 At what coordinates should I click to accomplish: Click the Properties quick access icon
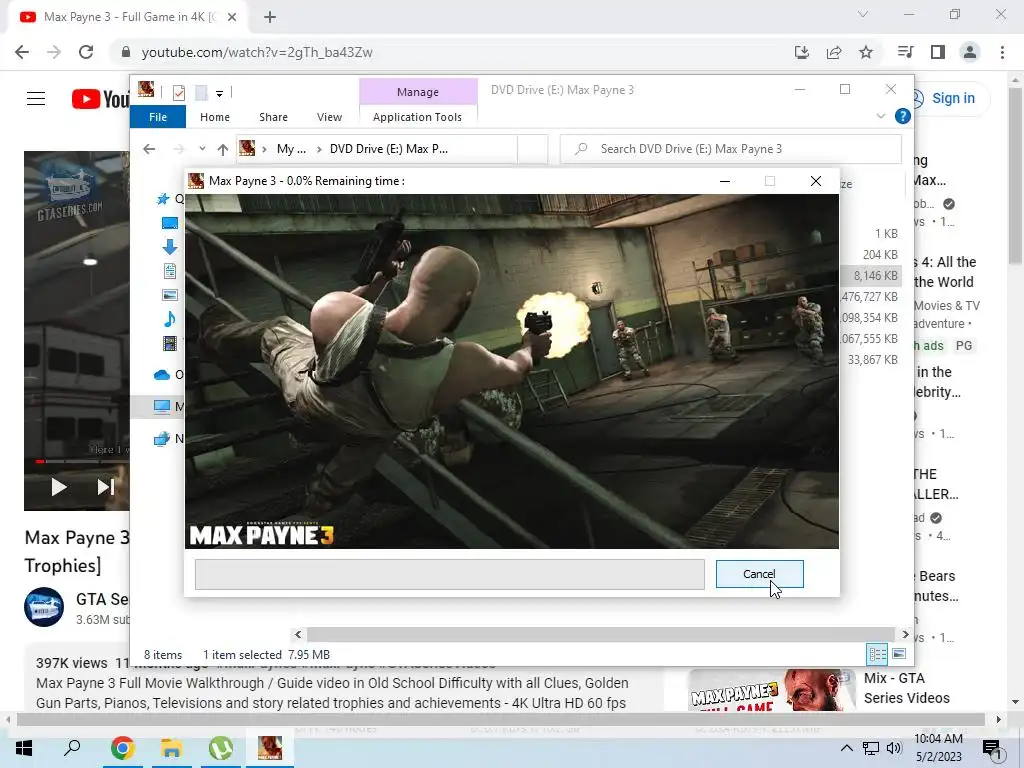pyautogui.click(x=178, y=93)
